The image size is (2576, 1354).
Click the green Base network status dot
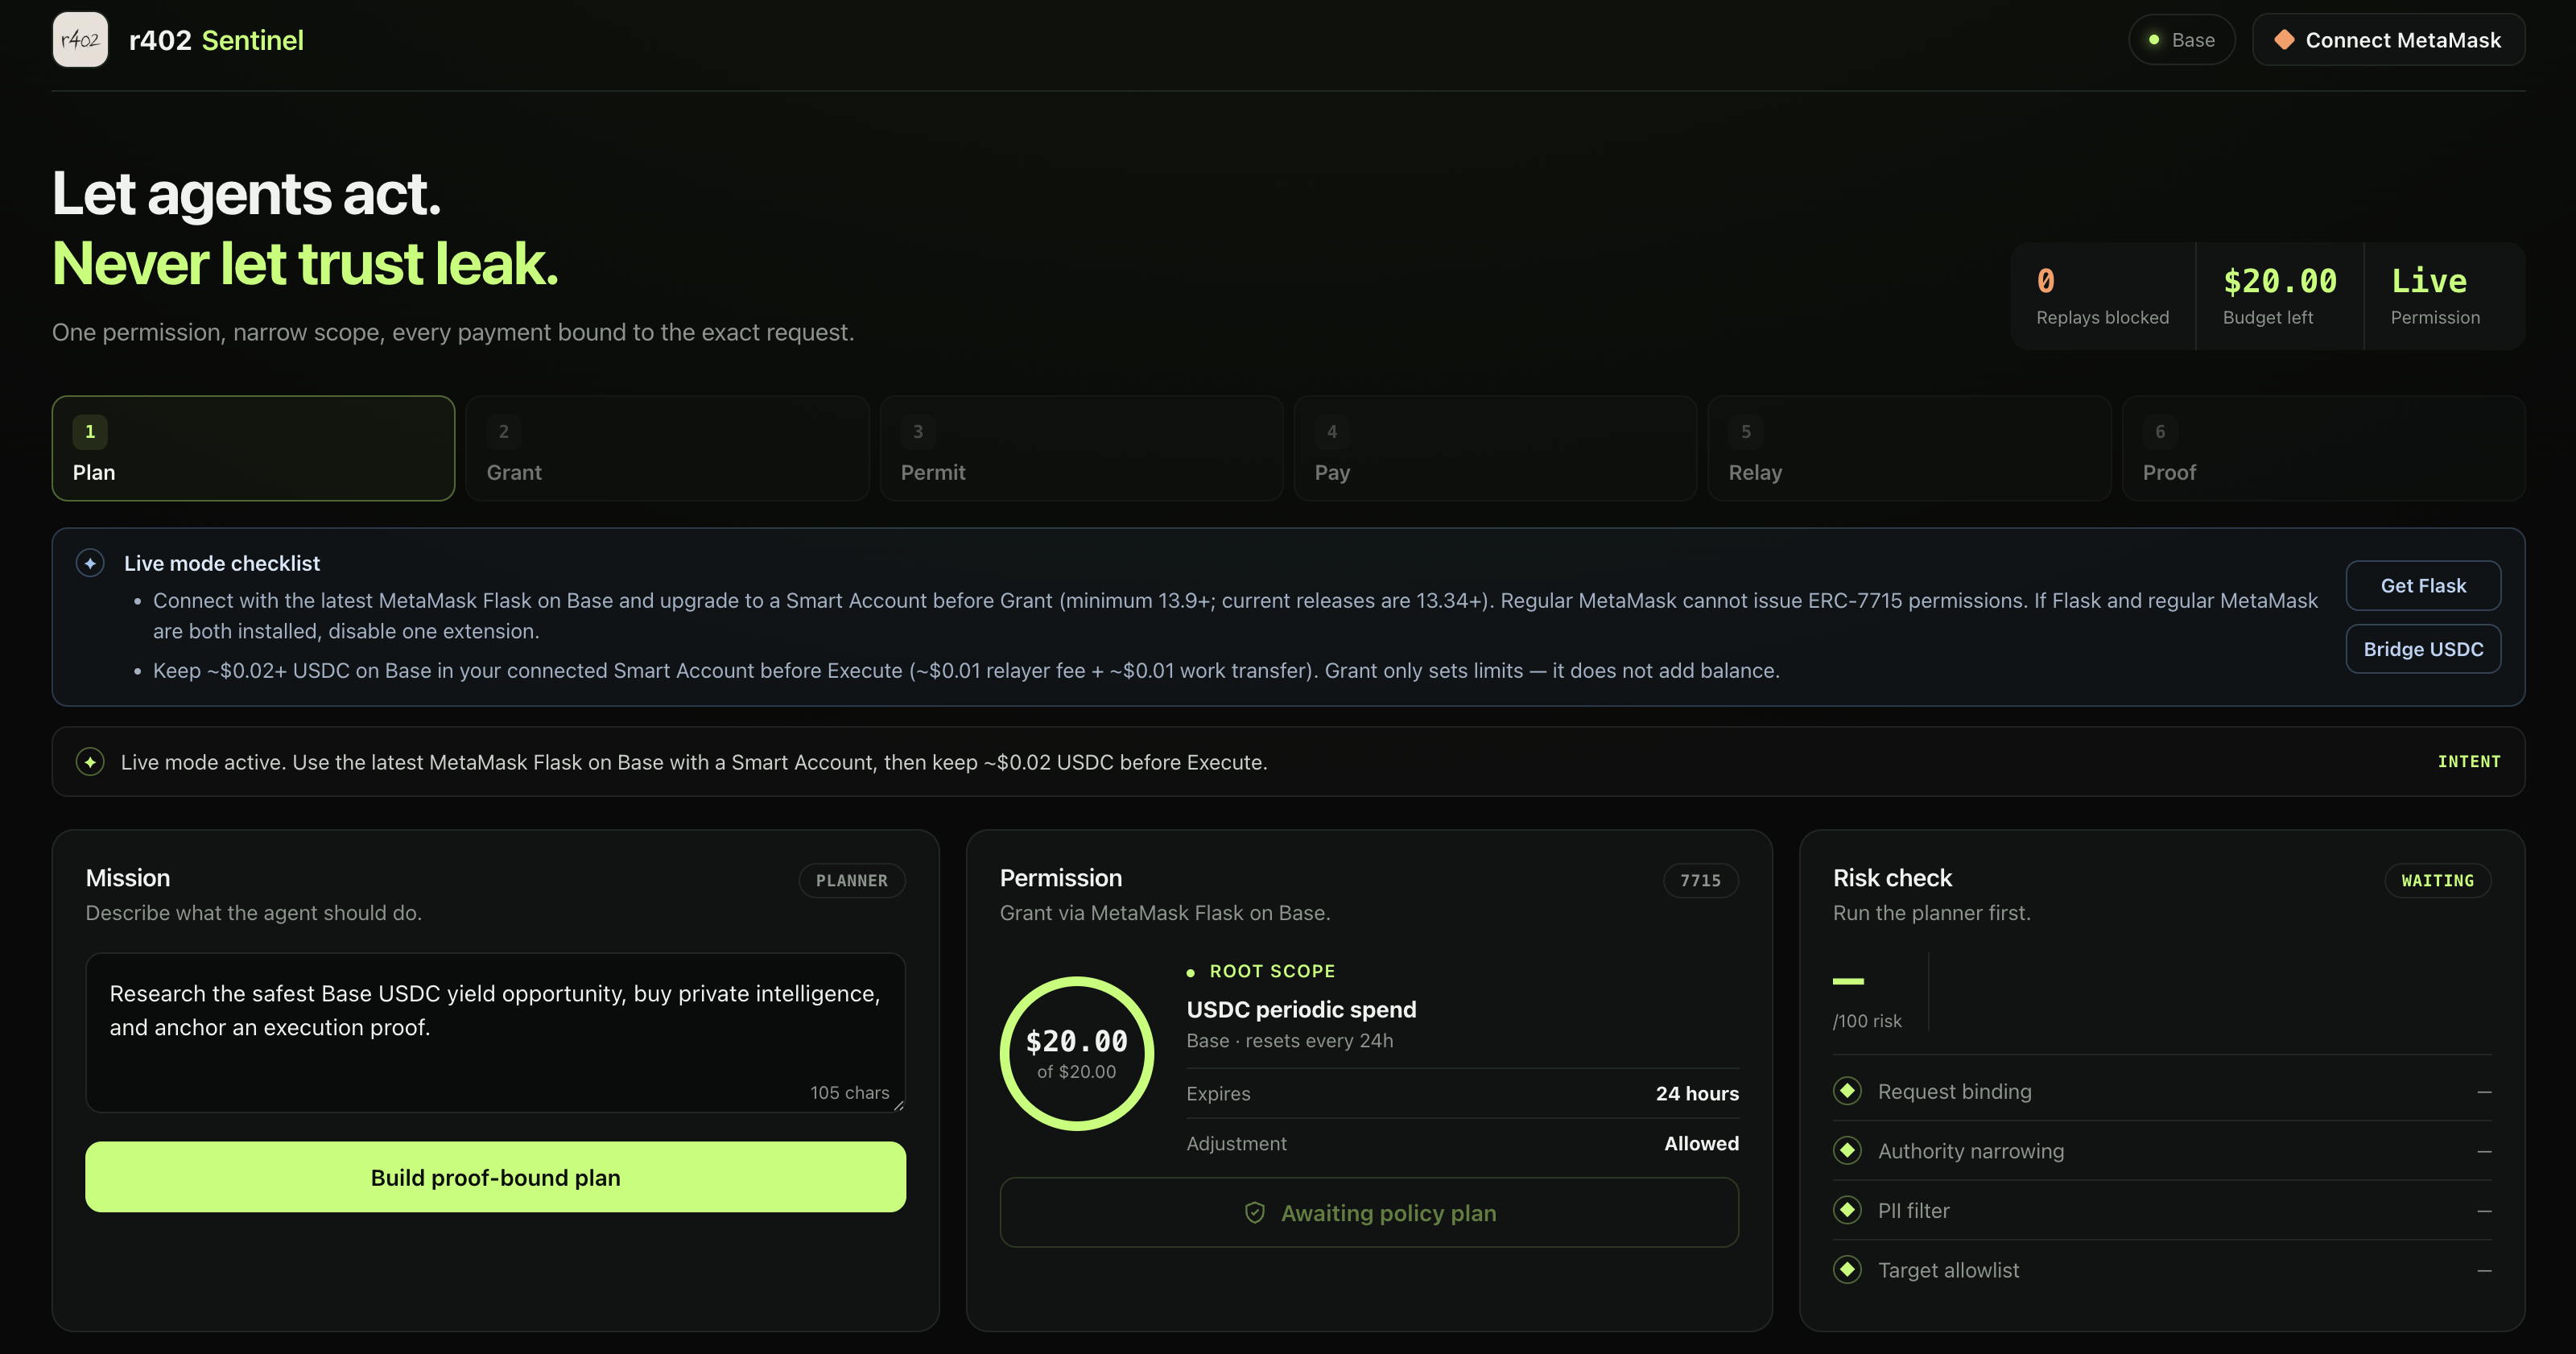pos(2154,40)
